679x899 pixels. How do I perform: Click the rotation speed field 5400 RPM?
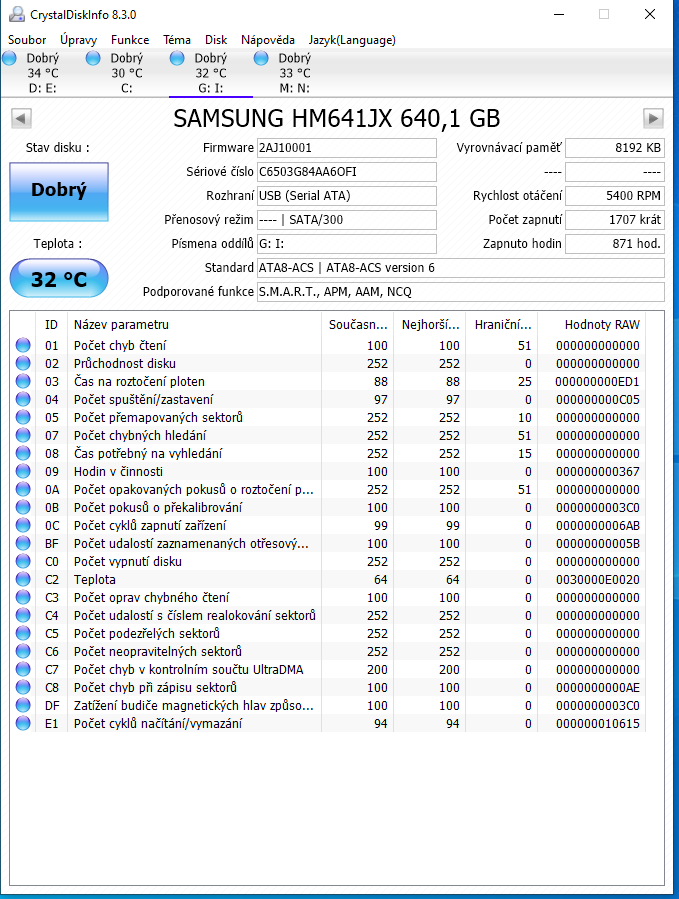pos(615,196)
